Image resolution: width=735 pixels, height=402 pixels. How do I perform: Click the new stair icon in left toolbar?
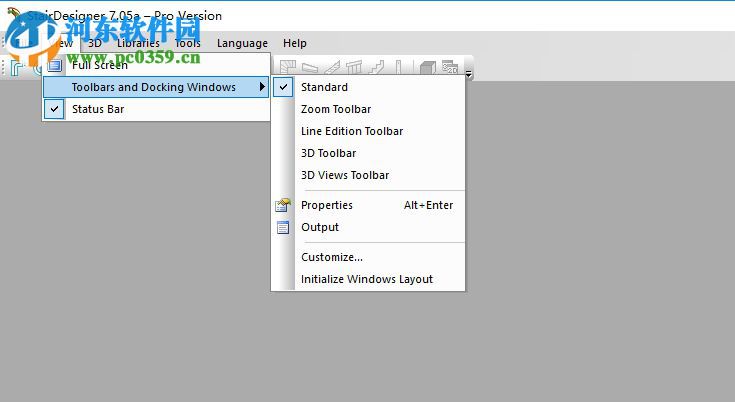coord(17,67)
